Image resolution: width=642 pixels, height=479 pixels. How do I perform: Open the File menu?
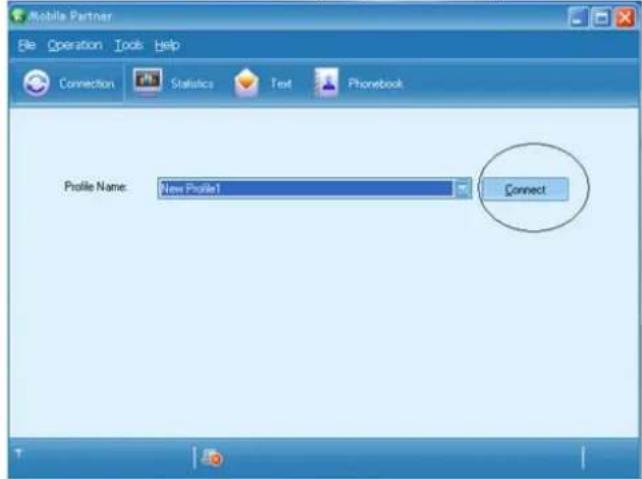pos(27,45)
